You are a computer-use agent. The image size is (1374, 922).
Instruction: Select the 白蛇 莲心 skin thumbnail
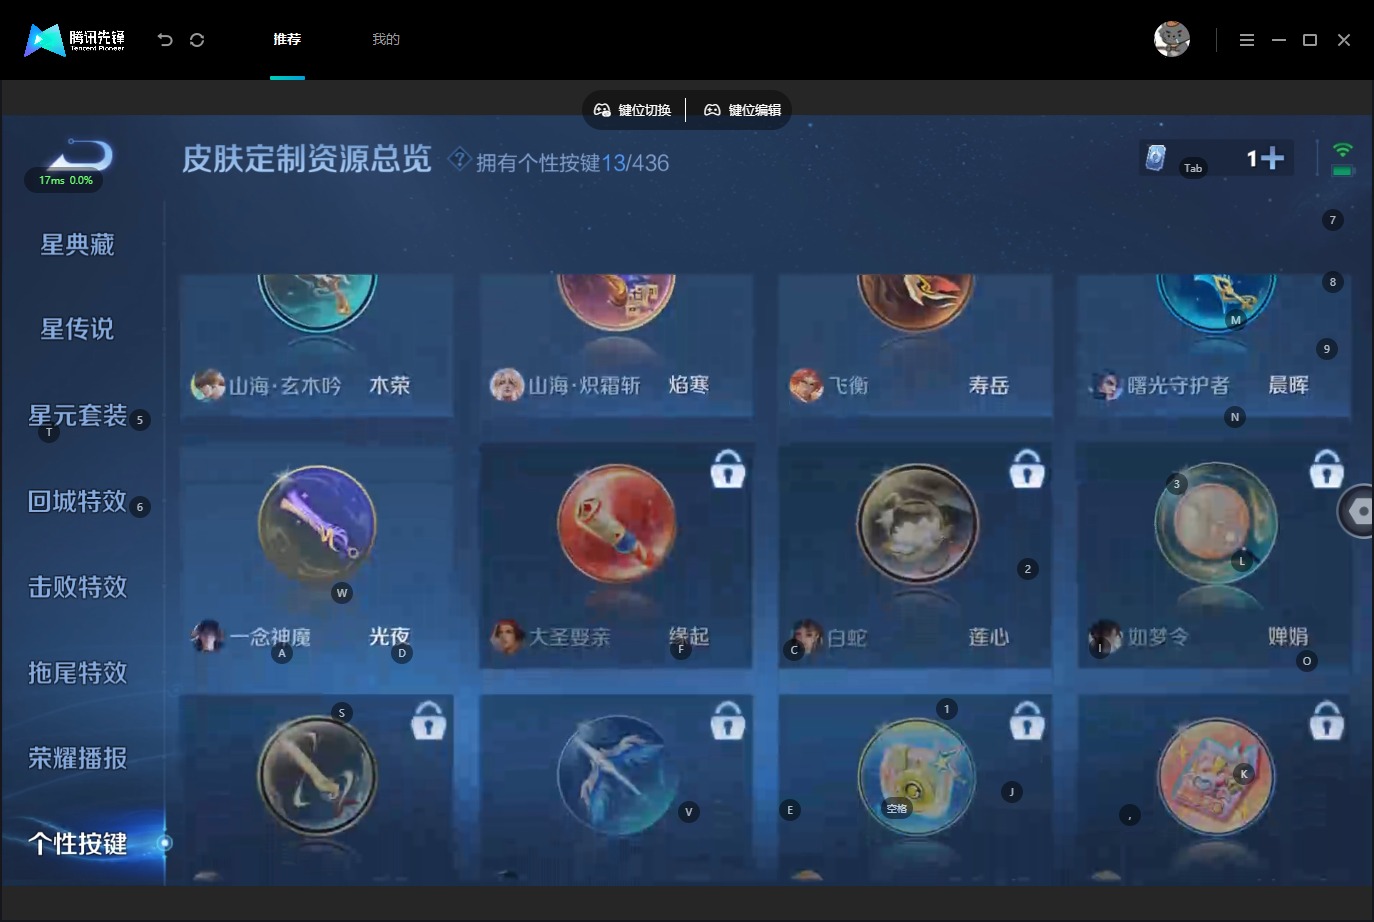pyautogui.click(x=917, y=524)
